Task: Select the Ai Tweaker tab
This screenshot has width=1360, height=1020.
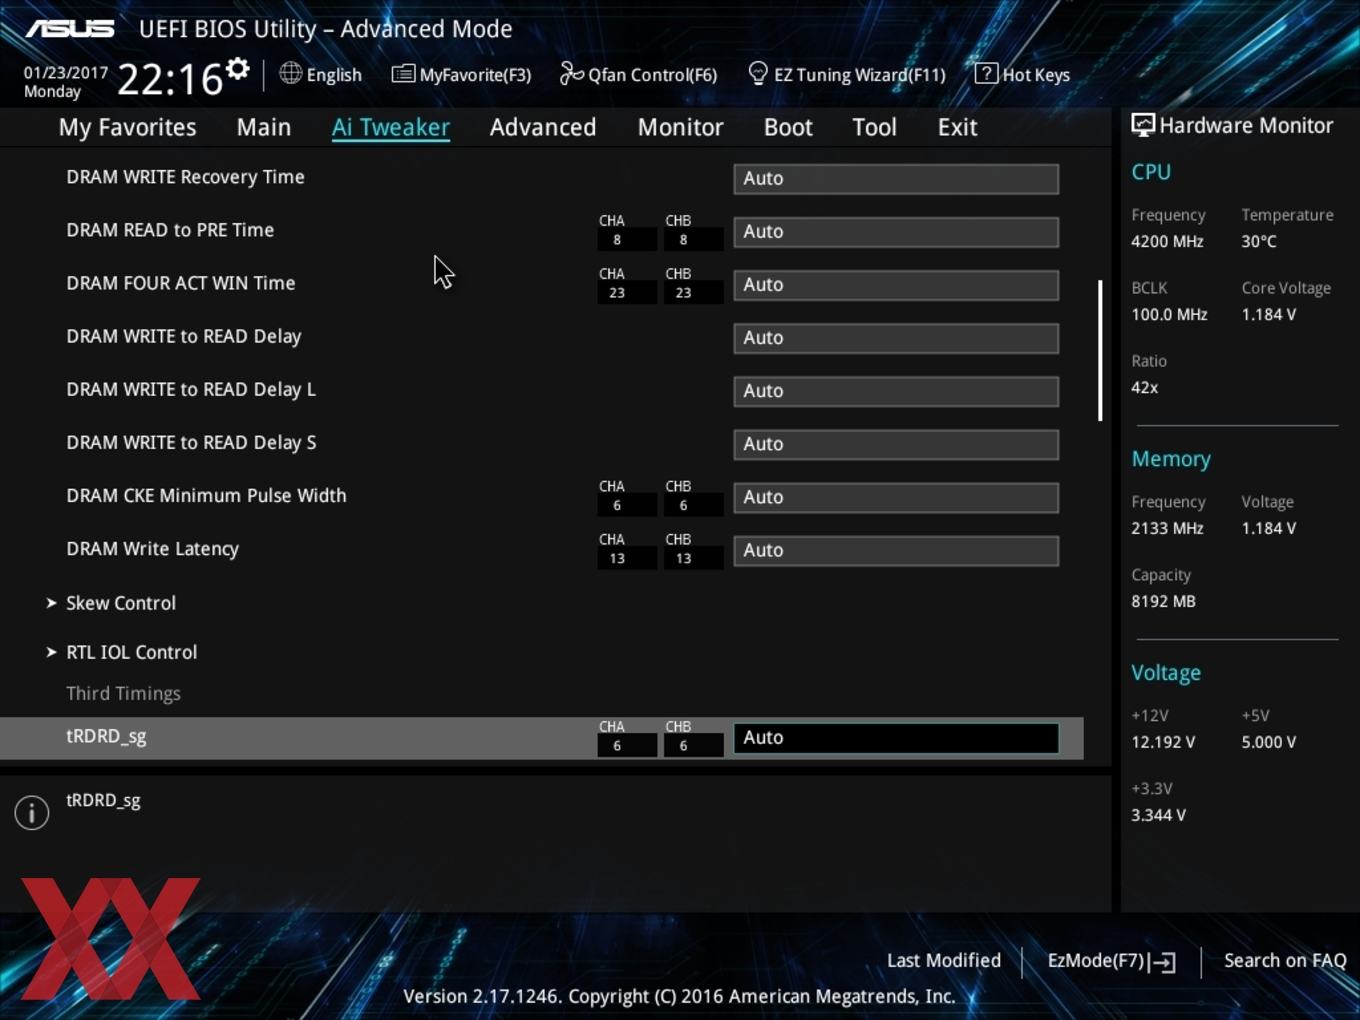Action: 391,127
